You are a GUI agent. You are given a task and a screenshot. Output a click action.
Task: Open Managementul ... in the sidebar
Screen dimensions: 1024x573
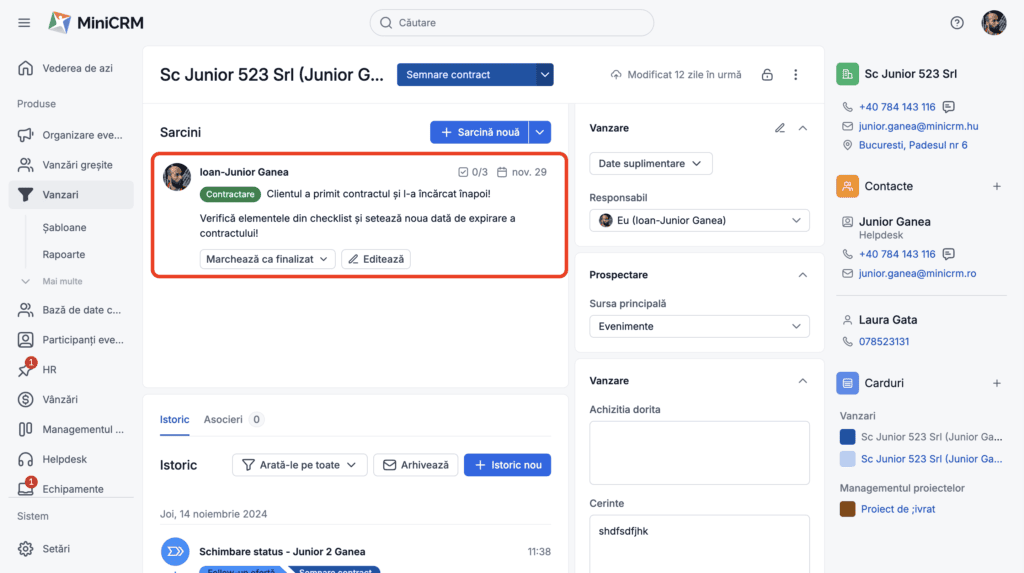pyautogui.click(x=71, y=429)
